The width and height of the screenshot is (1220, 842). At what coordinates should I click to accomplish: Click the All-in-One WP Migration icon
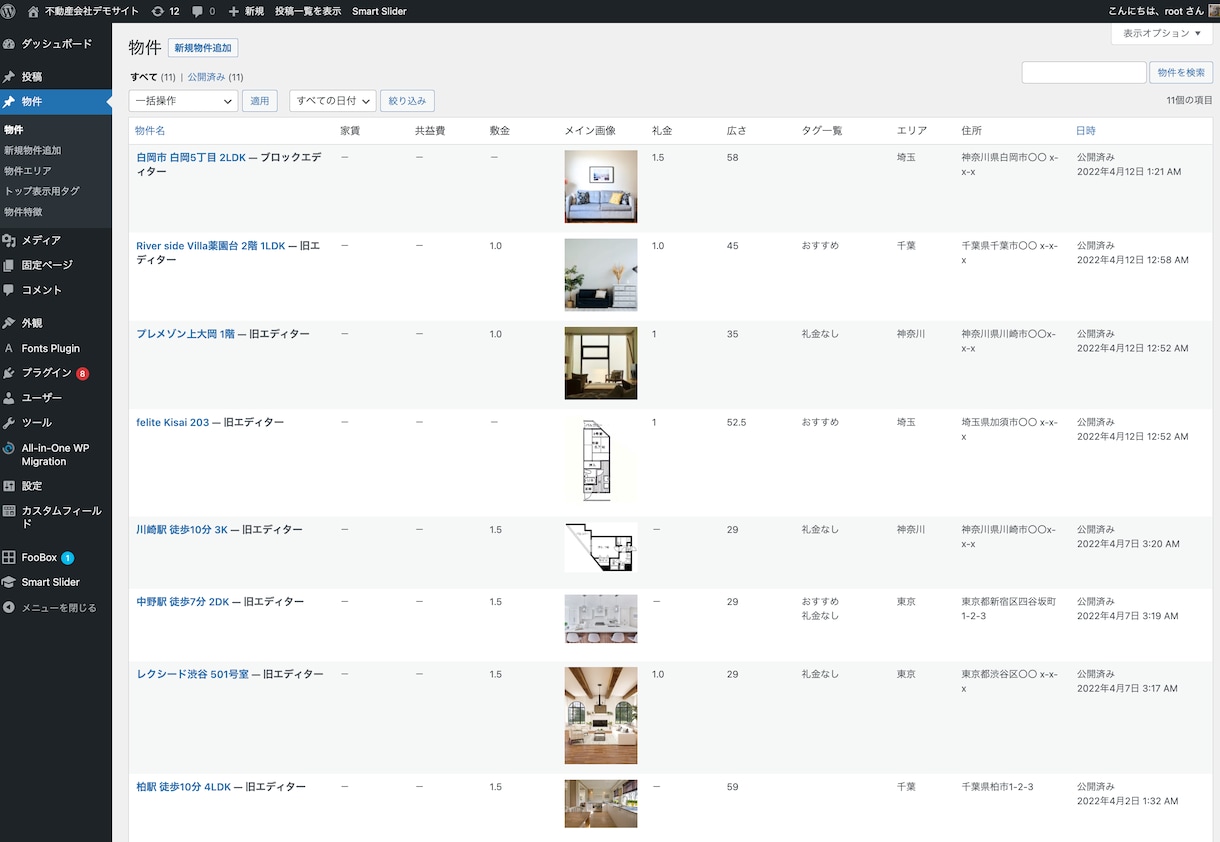pos(10,448)
